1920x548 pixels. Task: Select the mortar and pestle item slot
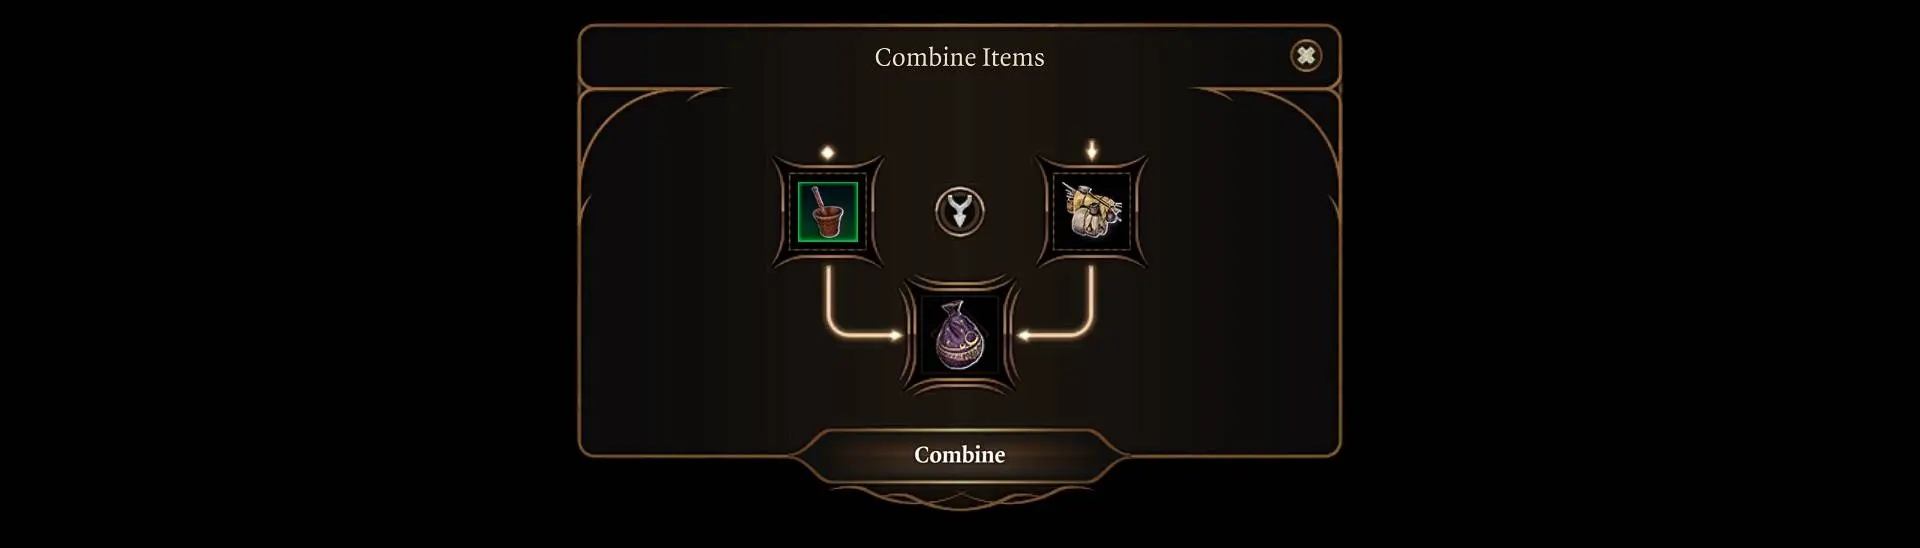pyautogui.click(x=828, y=212)
